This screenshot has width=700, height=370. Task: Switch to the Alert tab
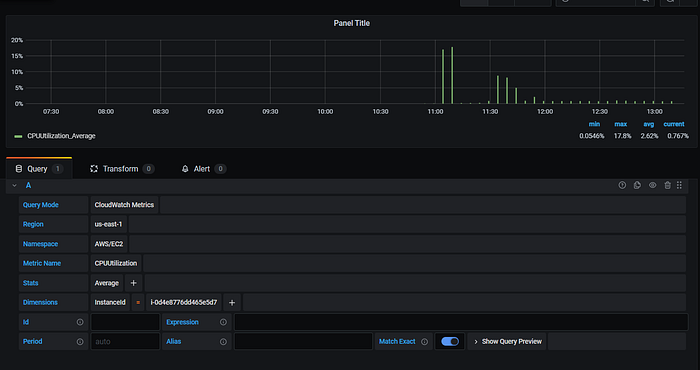203,169
